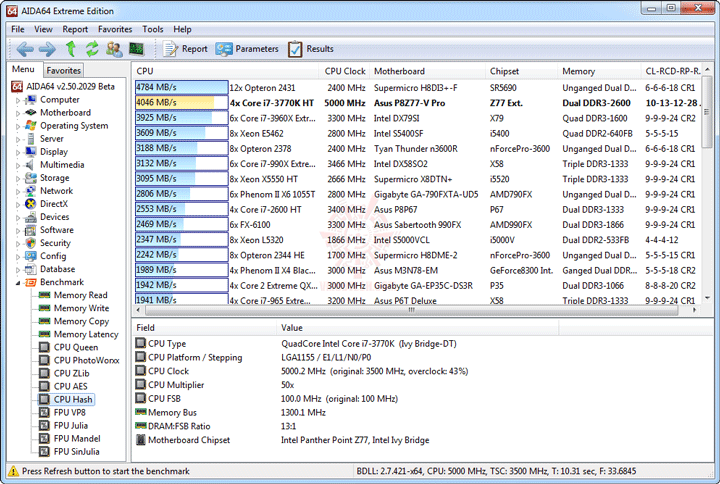This screenshot has height=484, width=720.
Task: Select the Devices icon in tree
Action: (31, 217)
